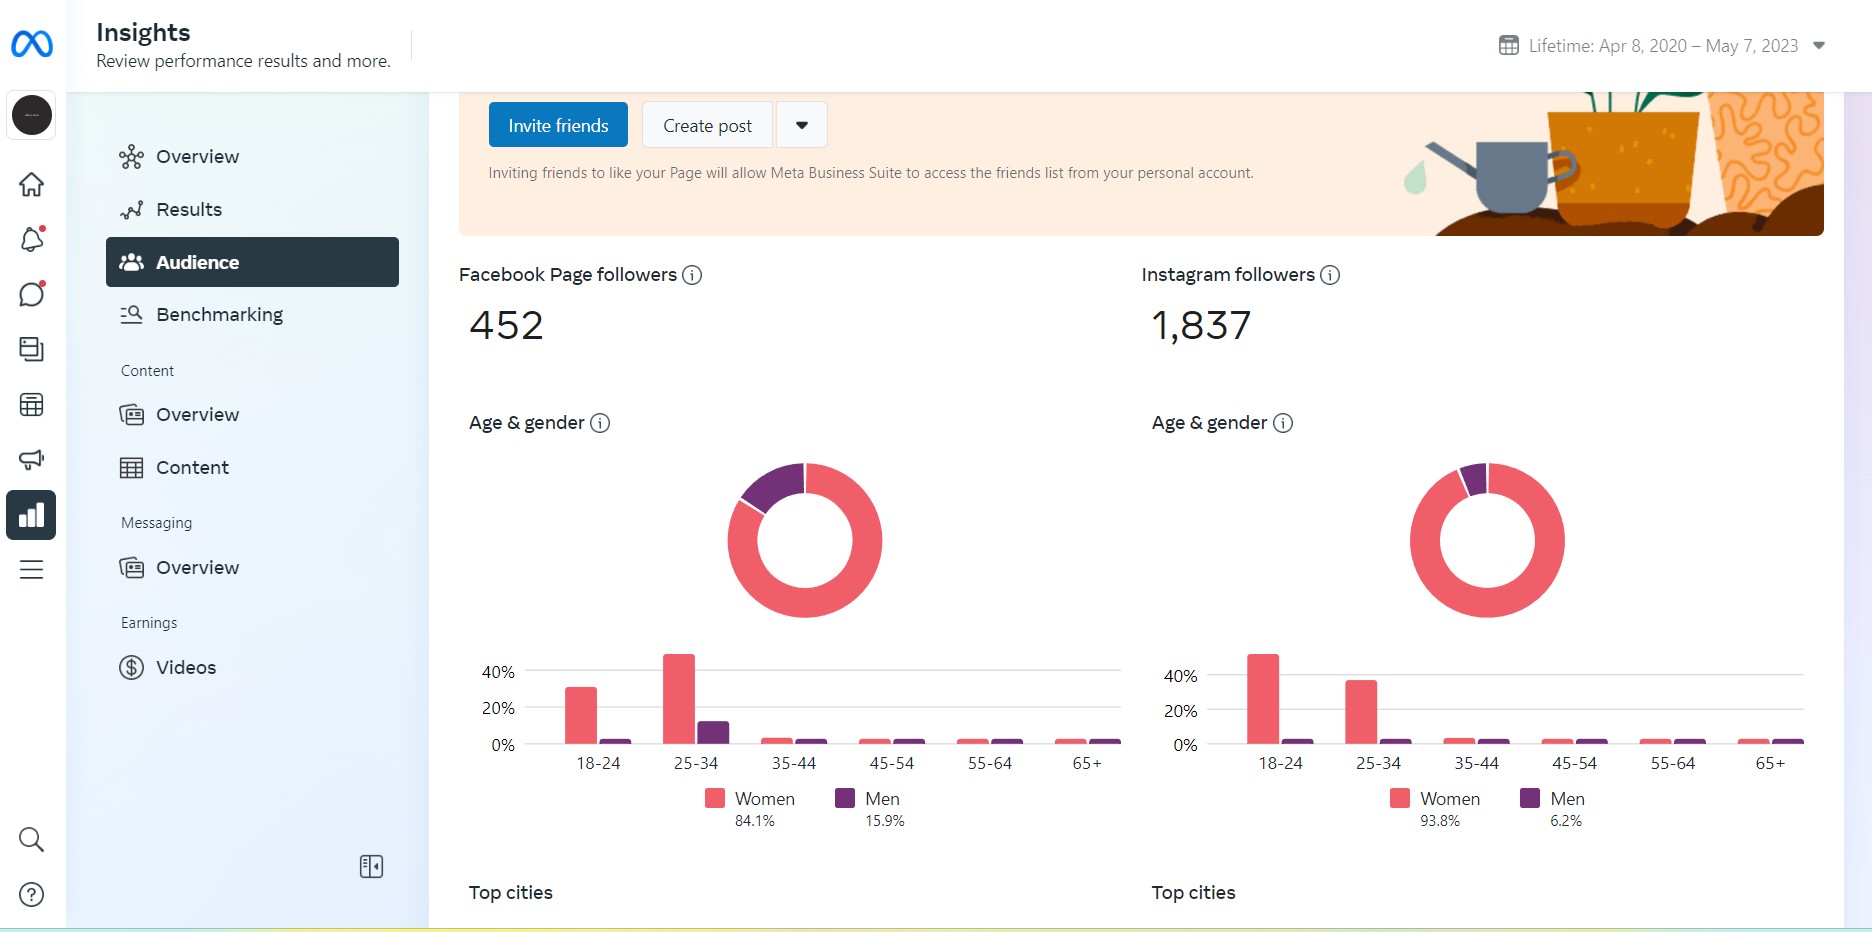Click the Create post button

click(707, 125)
